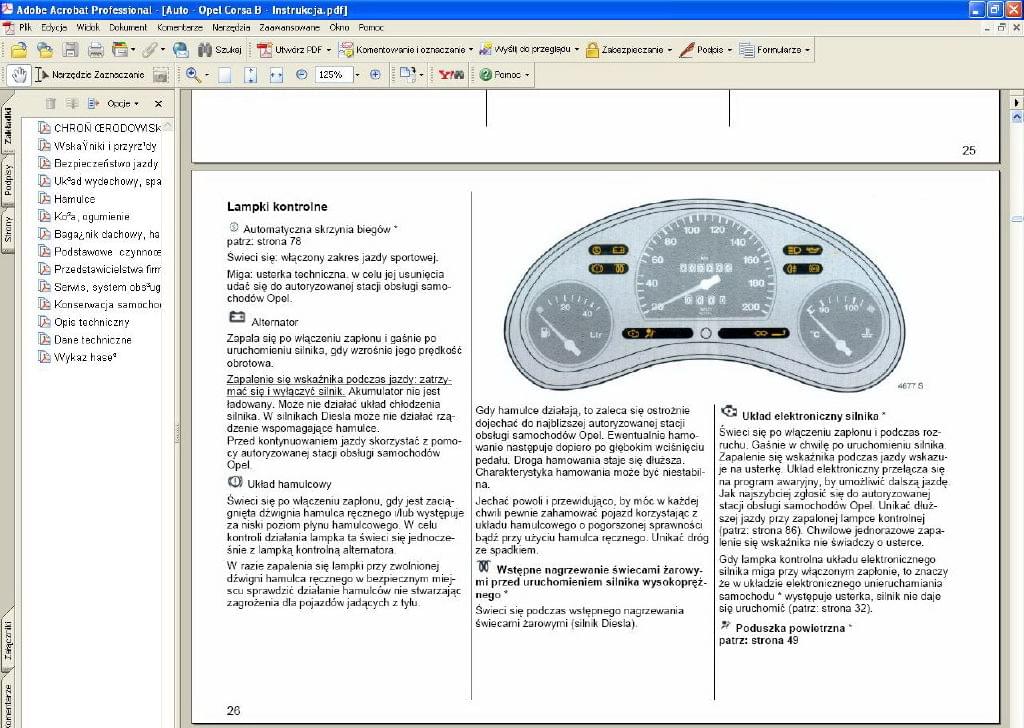This screenshot has height=728, width=1024.
Task: Click the vertical scrollbar up arrow
Action: [1017, 117]
